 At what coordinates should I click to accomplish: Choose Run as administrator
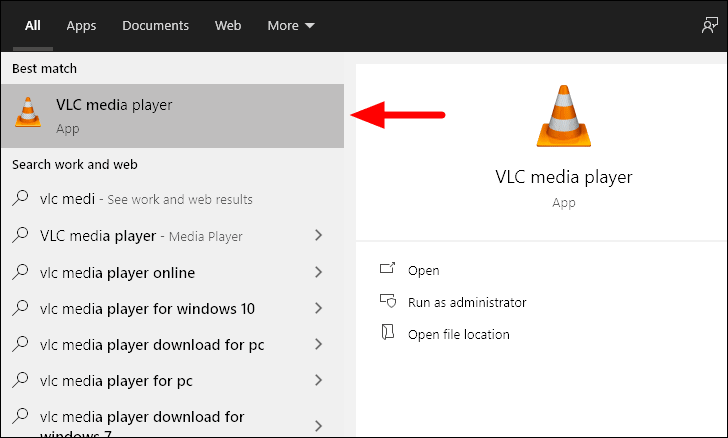(467, 302)
